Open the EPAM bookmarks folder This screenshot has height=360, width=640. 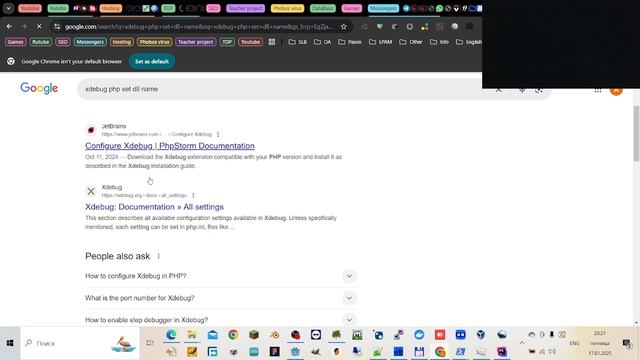click(380, 42)
